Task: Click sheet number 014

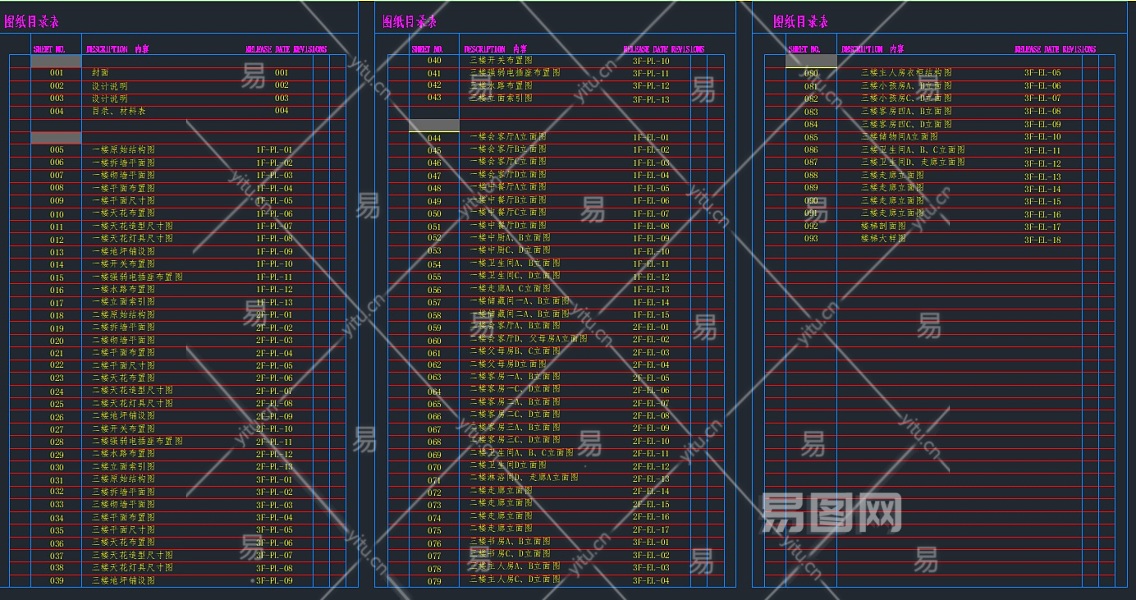Action: [57, 264]
